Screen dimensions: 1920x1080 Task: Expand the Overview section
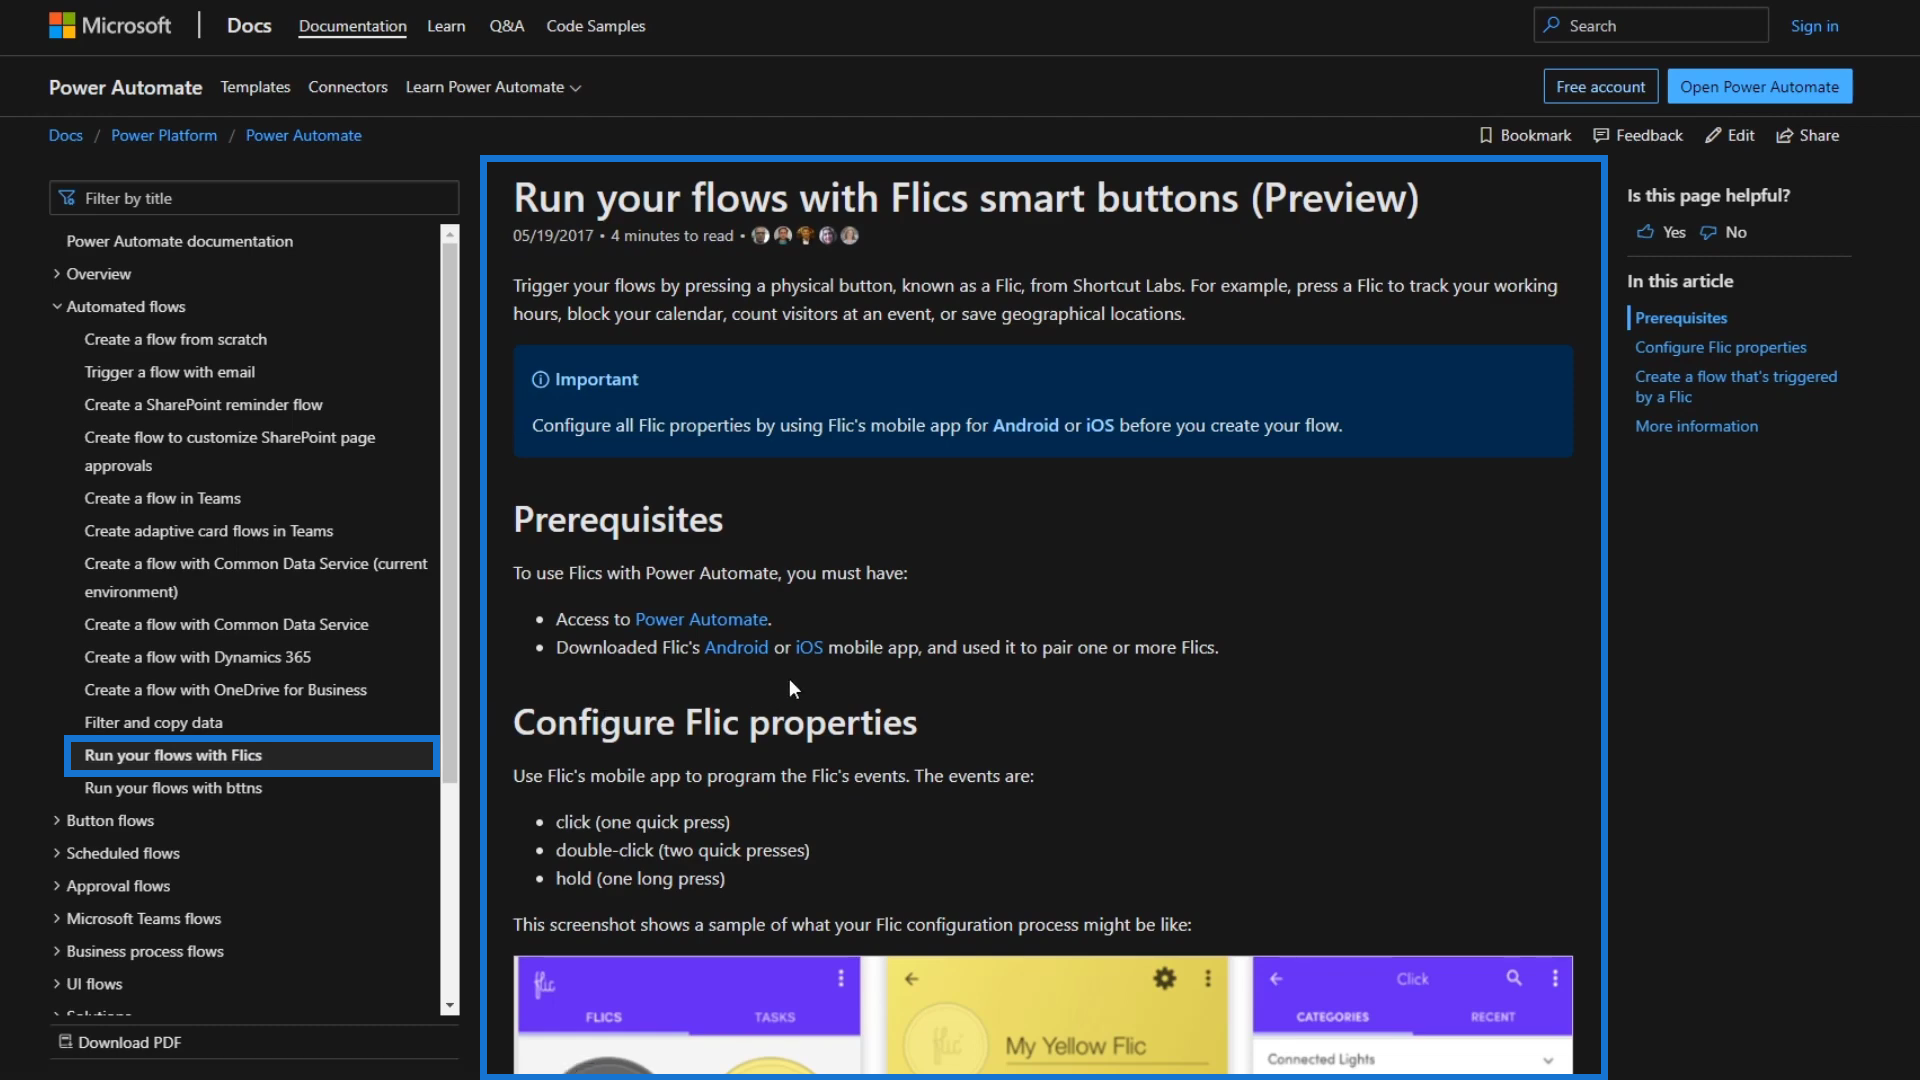(x=57, y=274)
